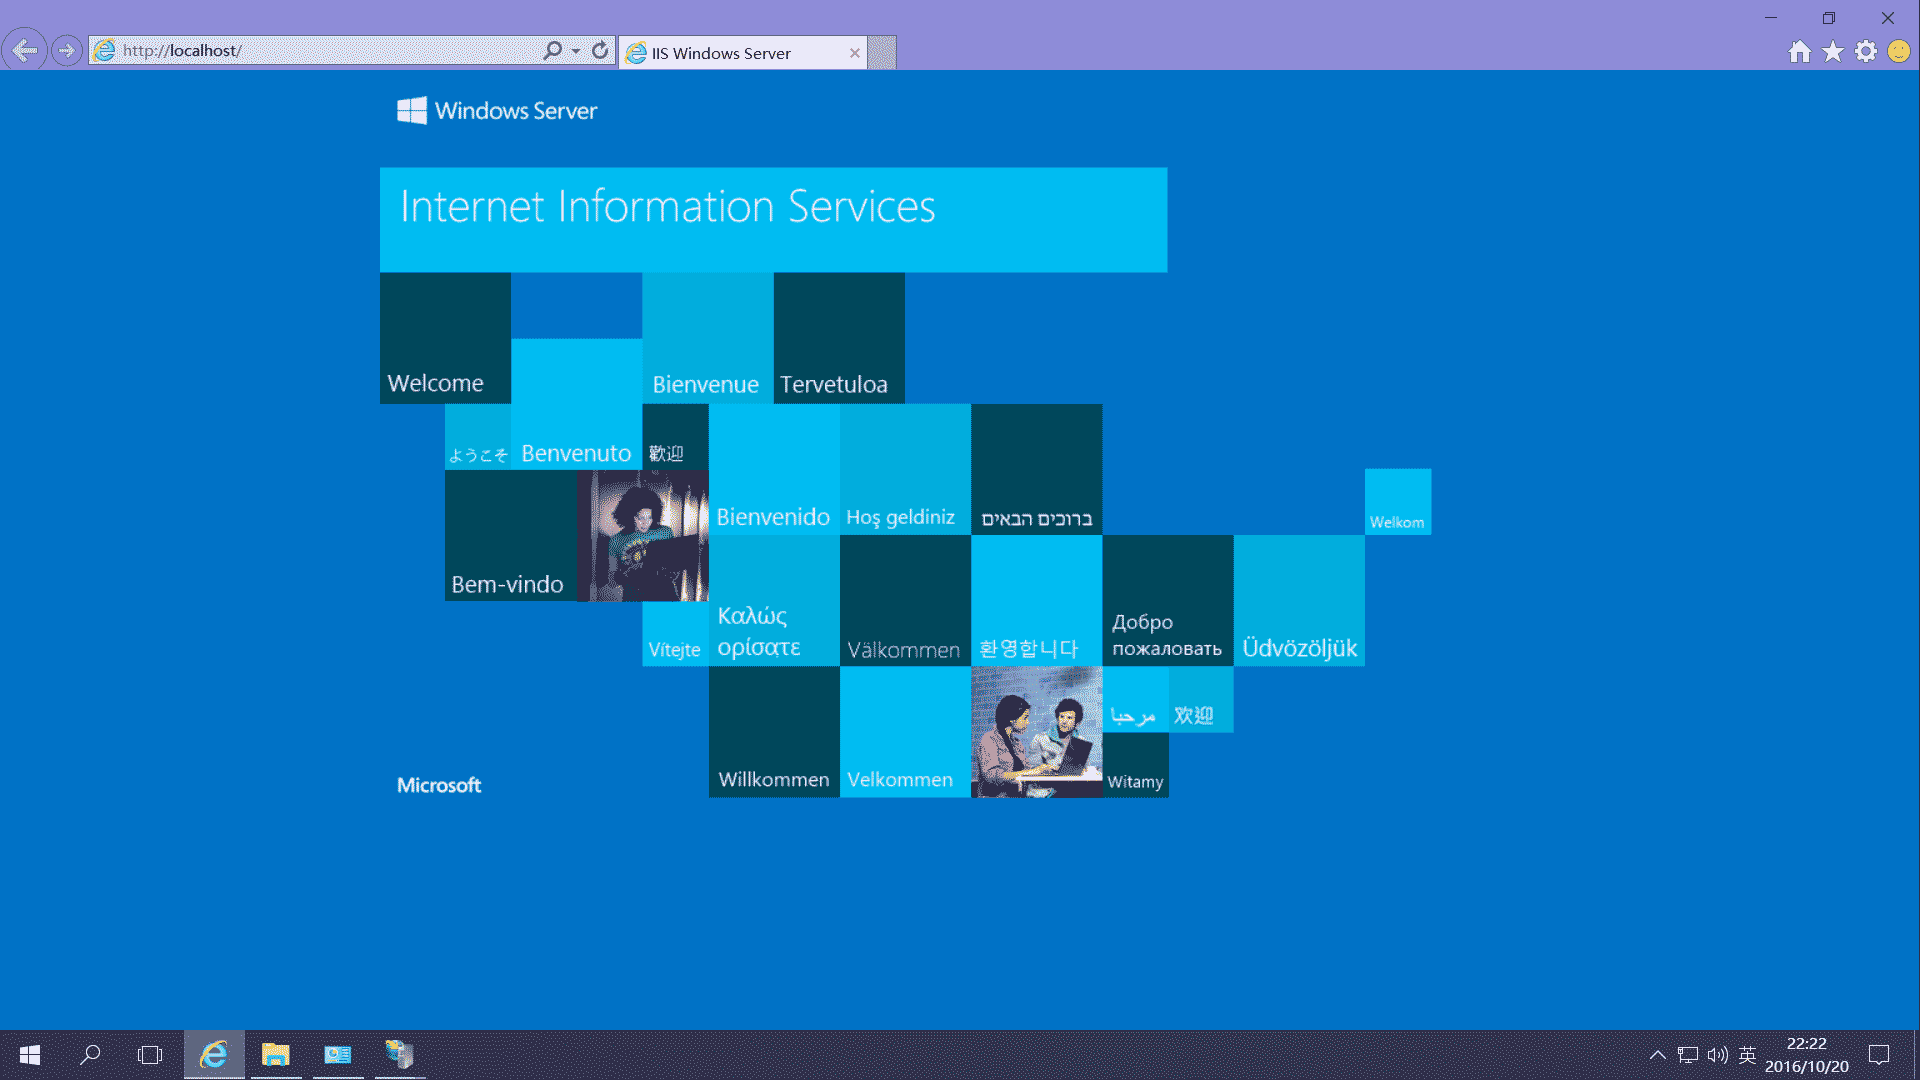Navigate back to the previous page
The image size is (1920, 1080).
pyautogui.click(x=23, y=49)
